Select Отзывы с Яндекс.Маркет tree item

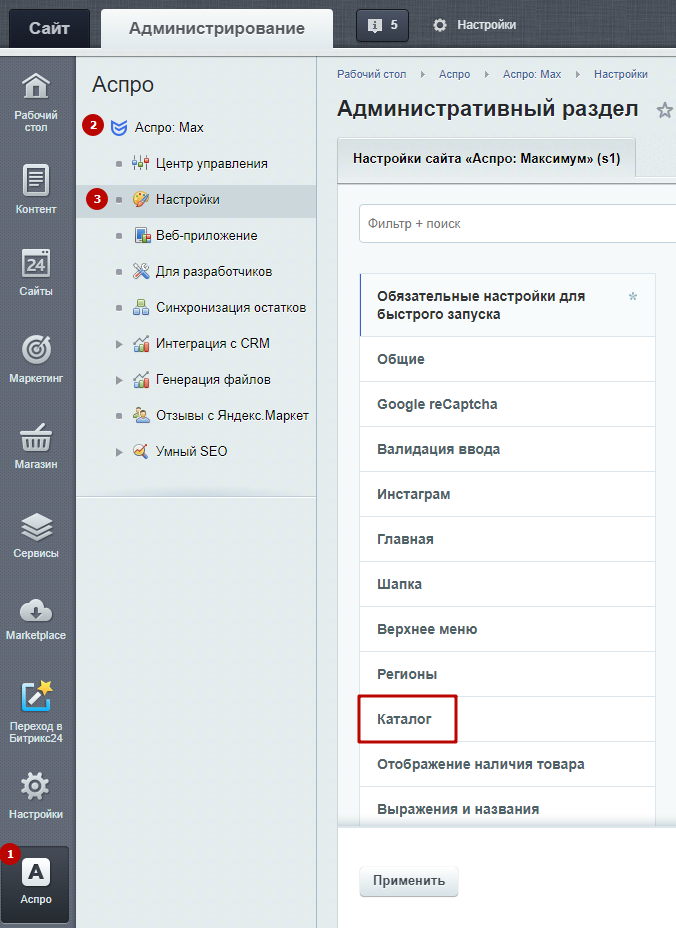(x=232, y=415)
